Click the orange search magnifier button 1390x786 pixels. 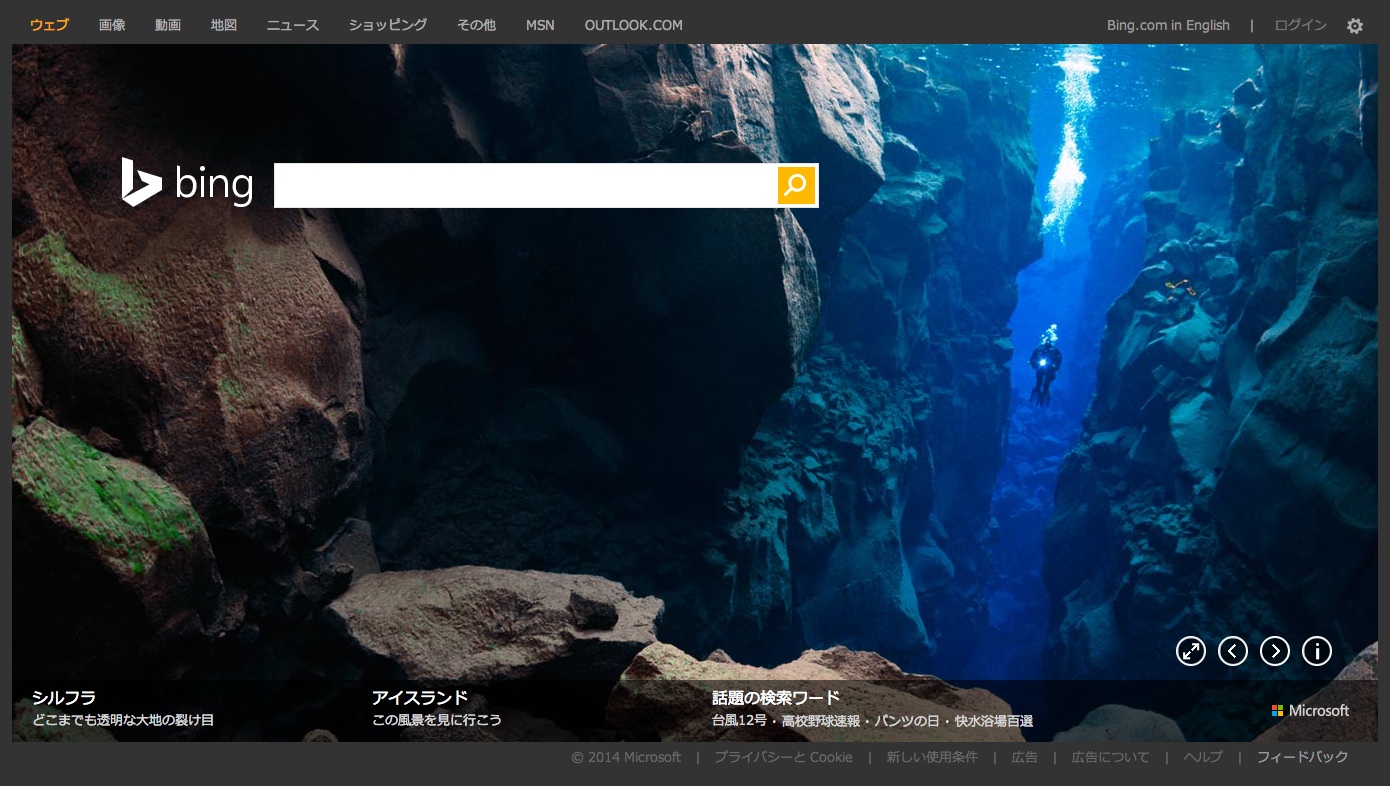tap(796, 185)
